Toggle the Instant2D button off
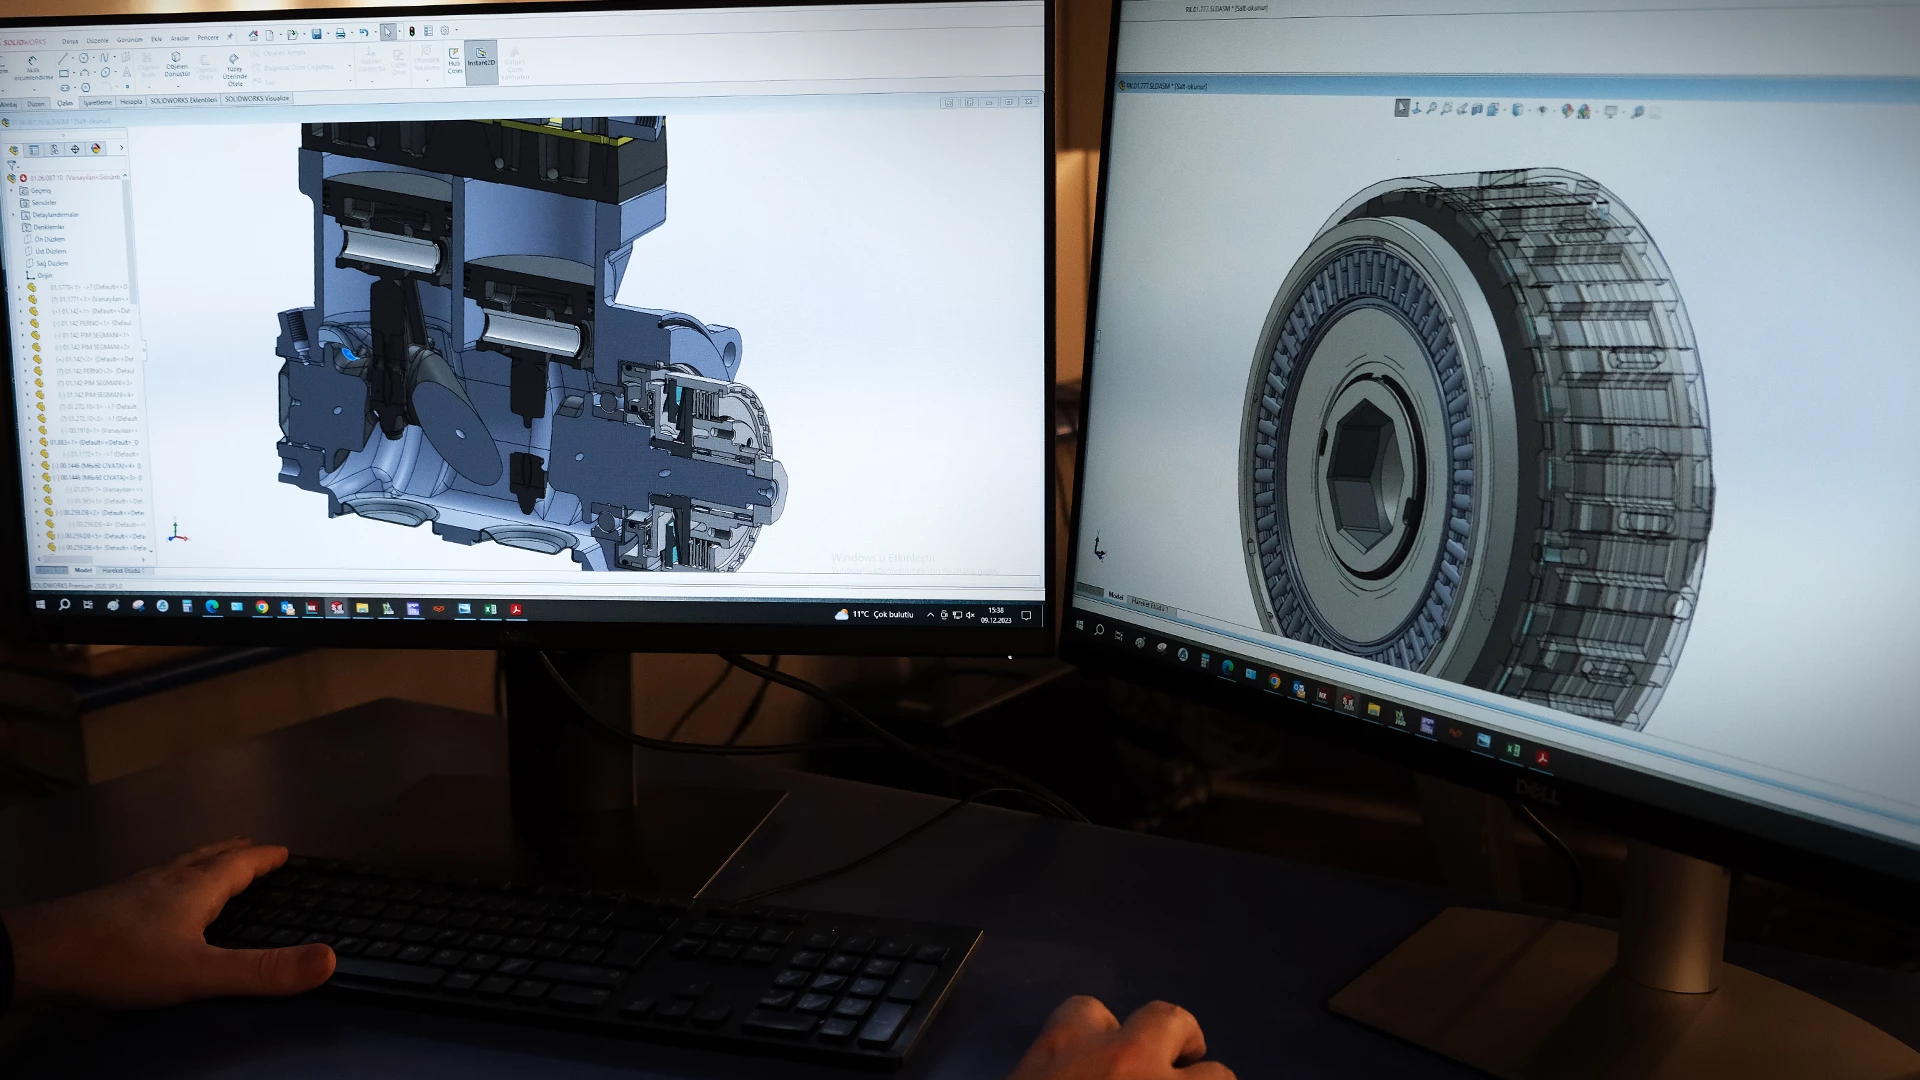The image size is (1920, 1080). [x=481, y=58]
